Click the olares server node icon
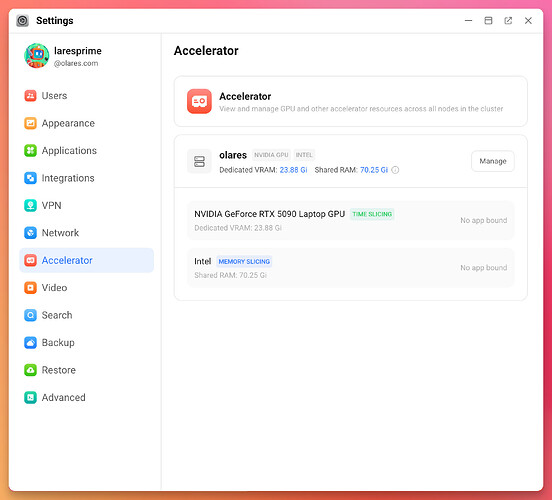 [x=199, y=161]
